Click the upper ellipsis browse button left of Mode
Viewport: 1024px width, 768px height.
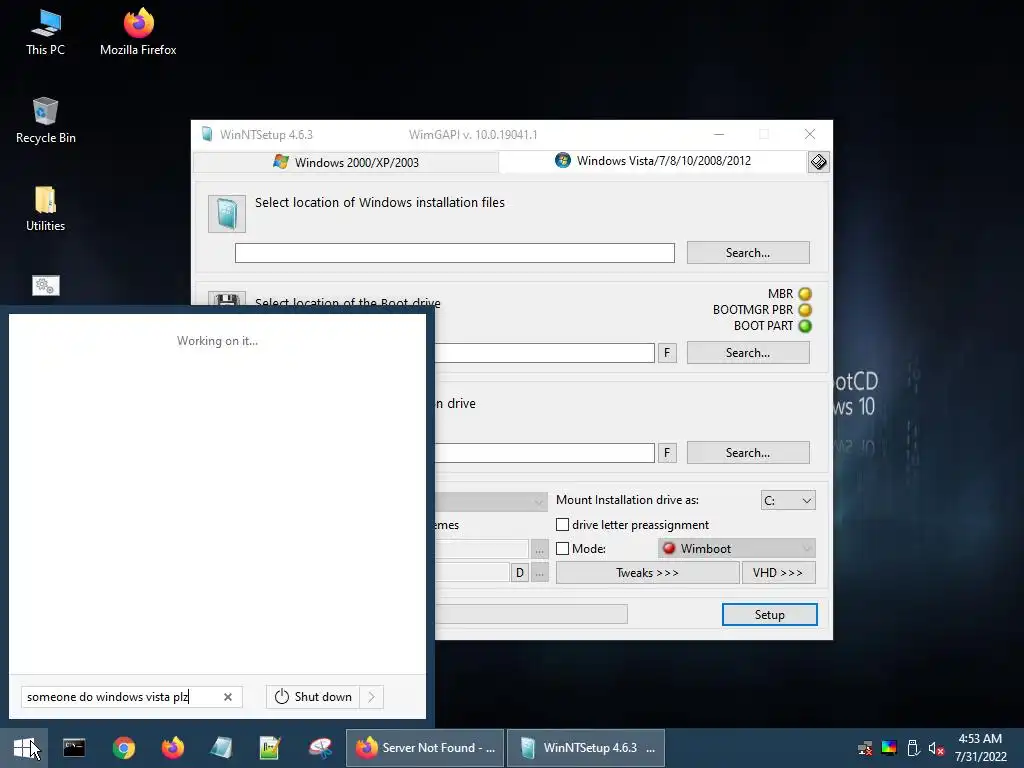pyautogui.click(x=539, y=549)
